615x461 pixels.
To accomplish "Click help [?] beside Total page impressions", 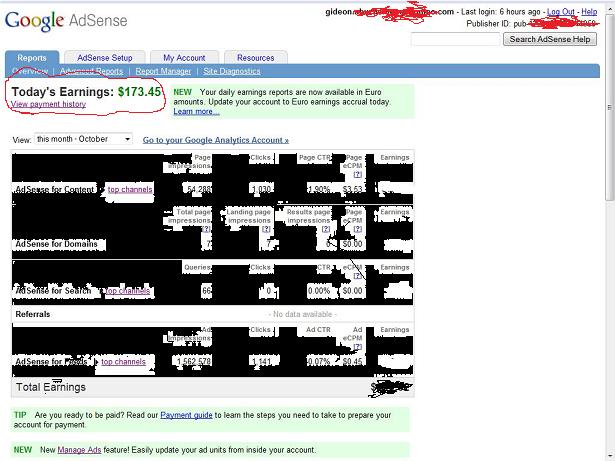I will [x=207, y=229].
